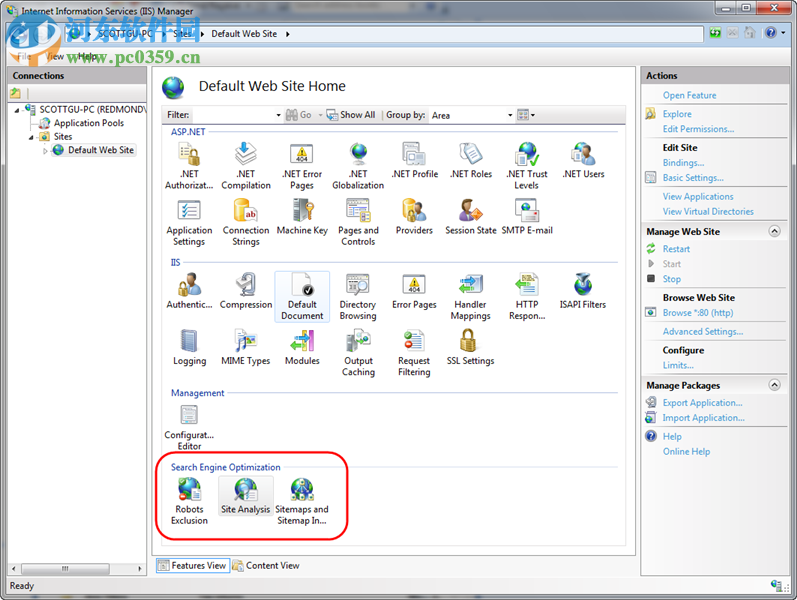Open the Logging feature
Screen dimensions: 797x600
[x=189, y=347]
